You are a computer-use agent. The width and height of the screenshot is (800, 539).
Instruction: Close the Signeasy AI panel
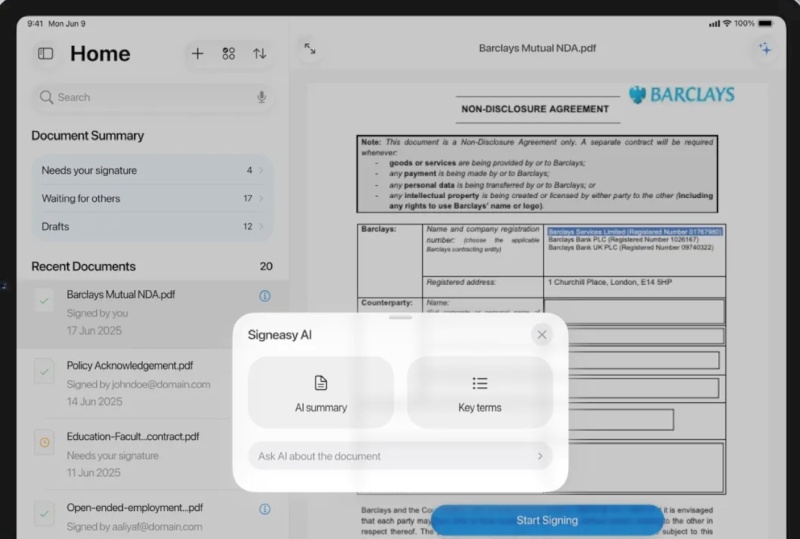[x=542, y=335]
